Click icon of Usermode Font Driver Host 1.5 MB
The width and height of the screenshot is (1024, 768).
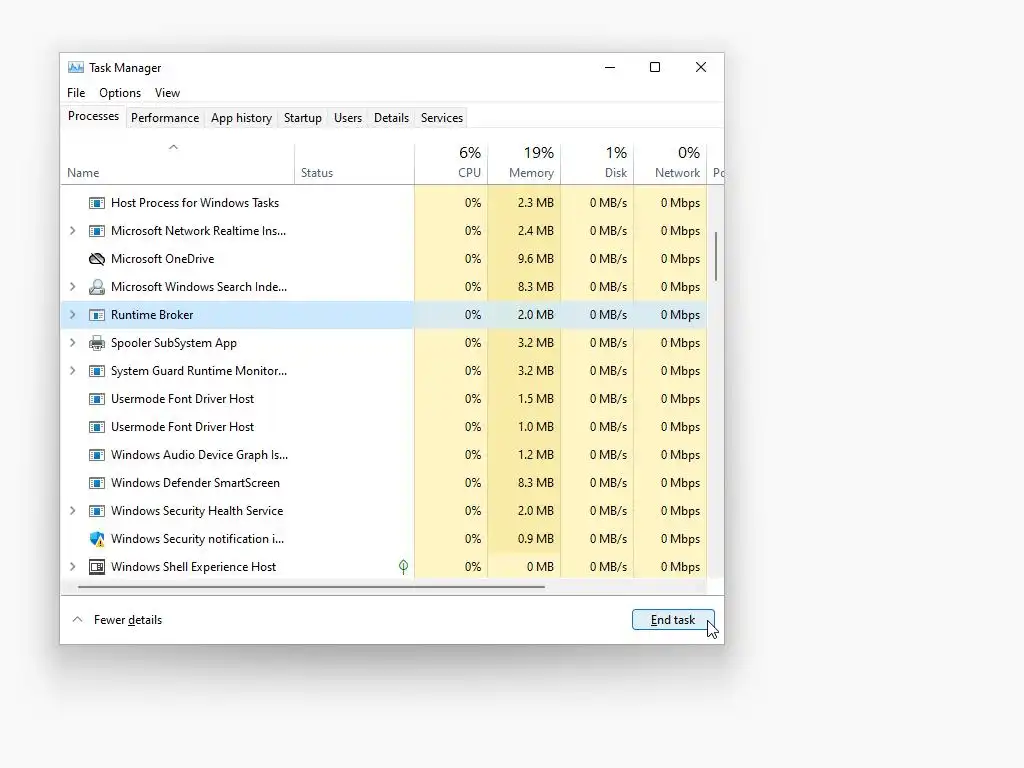[x=97, y=399]
